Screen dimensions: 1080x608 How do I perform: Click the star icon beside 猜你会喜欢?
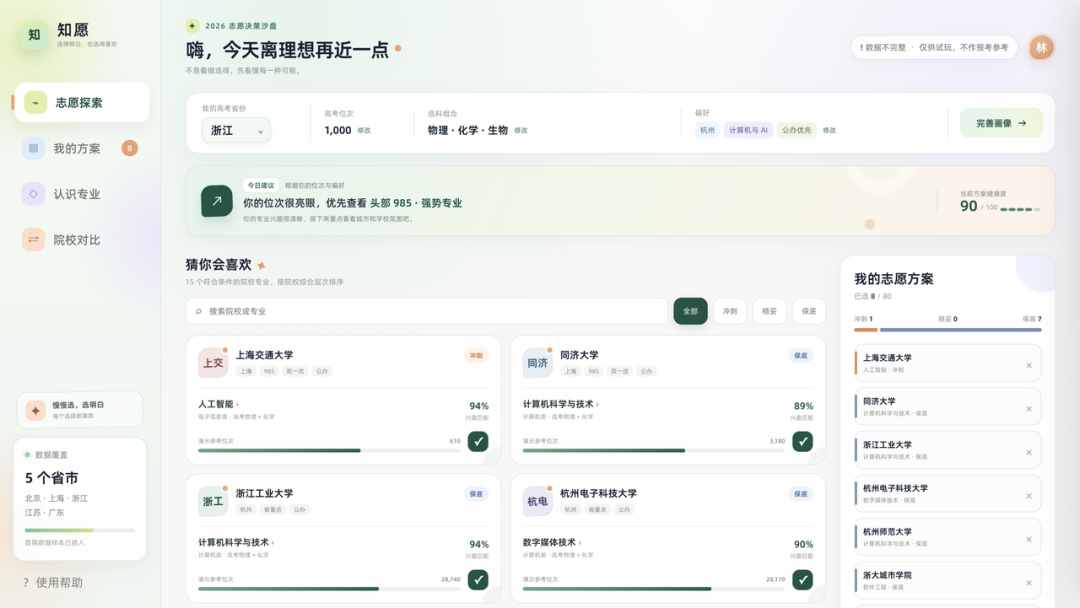click(261, 265)
